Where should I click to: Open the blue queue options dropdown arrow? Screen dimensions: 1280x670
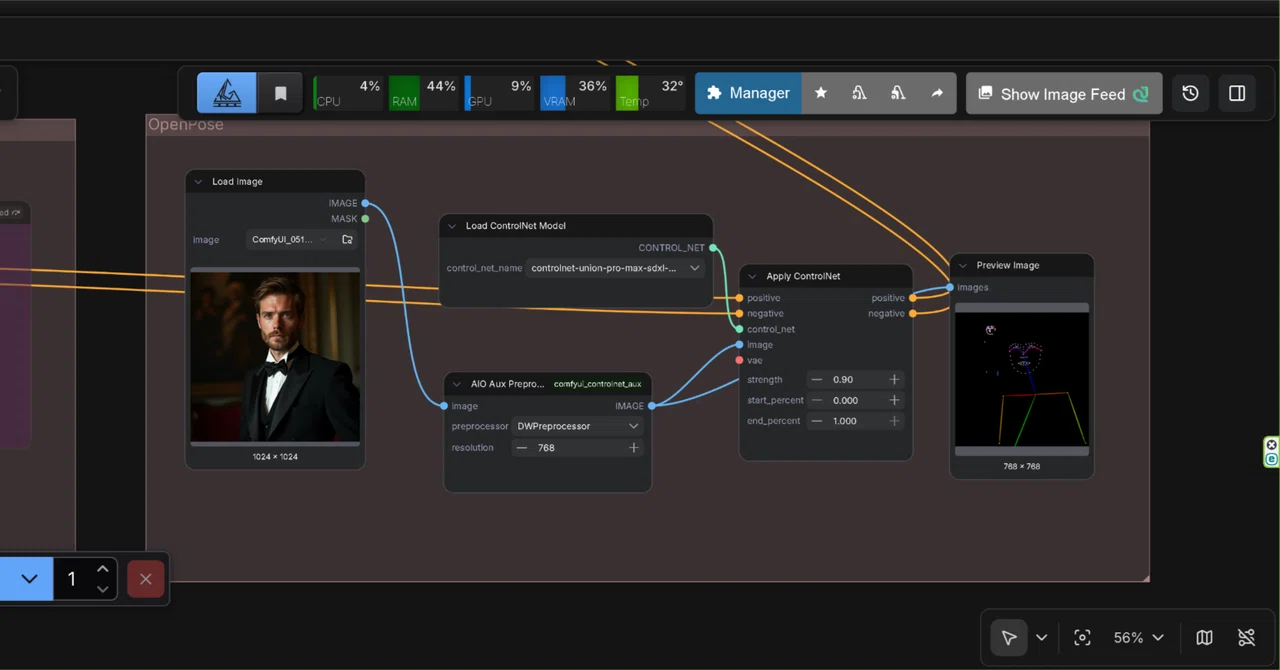pyautogui.click(x=28, y=579)
